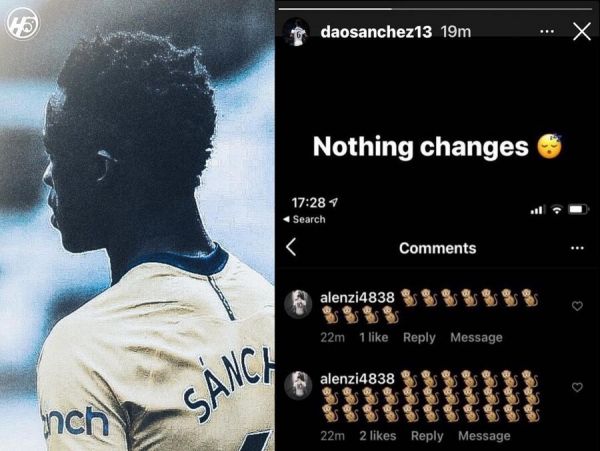Viewport: 600px width, 451px height.
Task: View the '2 likes' count on second comment
Action: click(377, 436)
